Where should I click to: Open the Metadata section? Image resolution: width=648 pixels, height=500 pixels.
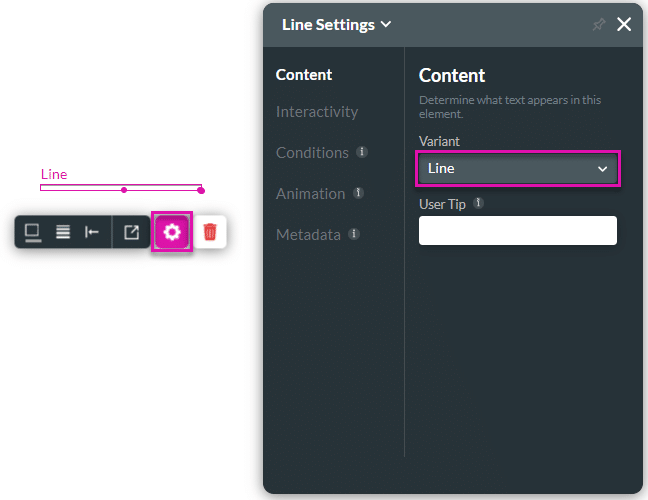tap(308, 235)
